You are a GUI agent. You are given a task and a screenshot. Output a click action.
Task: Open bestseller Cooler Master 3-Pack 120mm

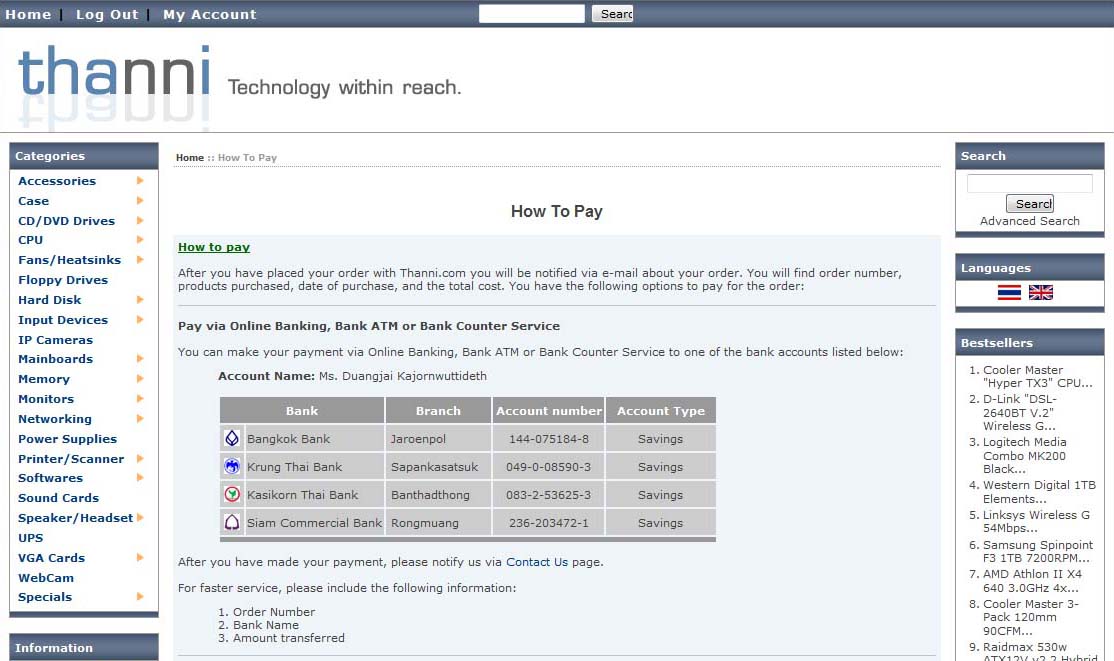tap(1031, 617)
